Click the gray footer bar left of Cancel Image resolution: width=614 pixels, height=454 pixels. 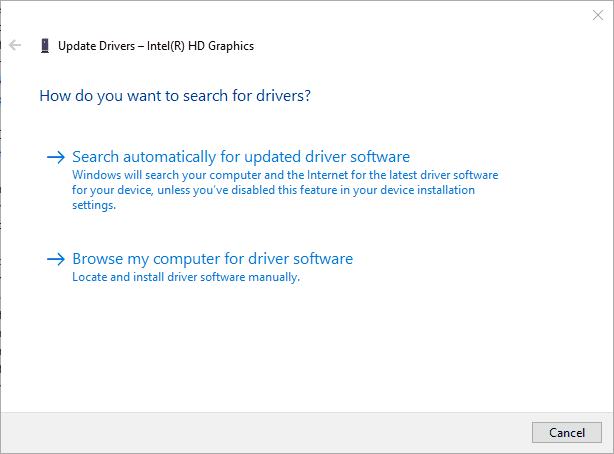coord(266,432)
